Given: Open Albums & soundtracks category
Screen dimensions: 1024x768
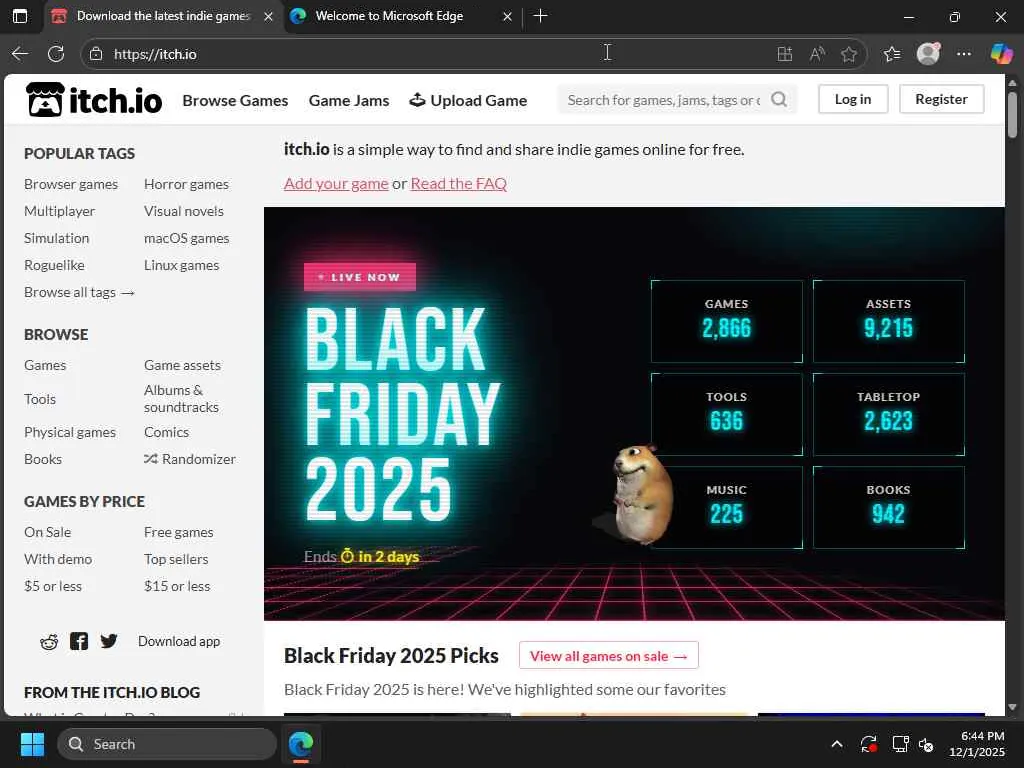Looking at the screenshot, I should coord(182,398).
